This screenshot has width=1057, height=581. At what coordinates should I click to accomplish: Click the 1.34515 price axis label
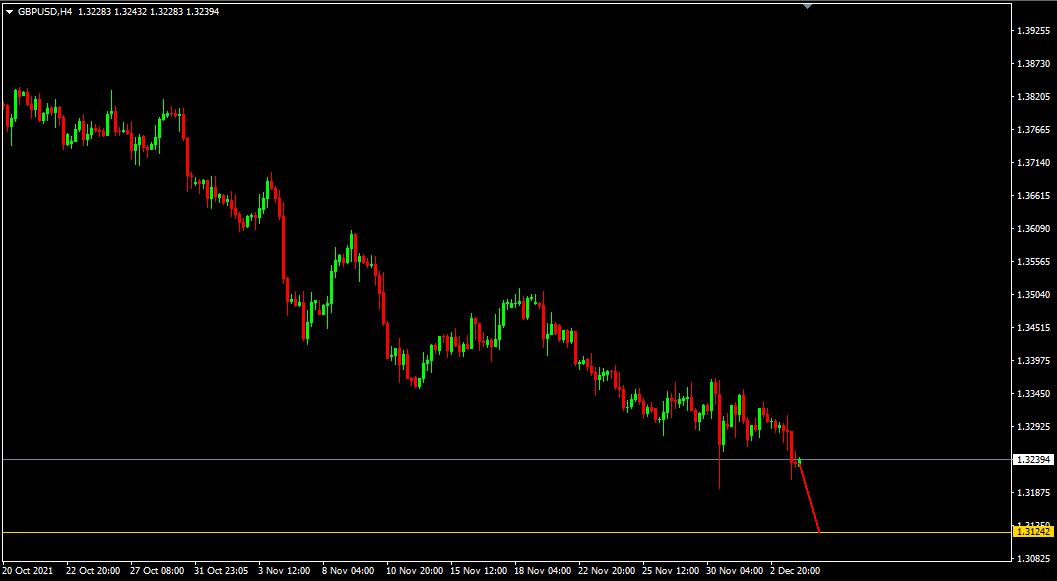(1034, 328)
